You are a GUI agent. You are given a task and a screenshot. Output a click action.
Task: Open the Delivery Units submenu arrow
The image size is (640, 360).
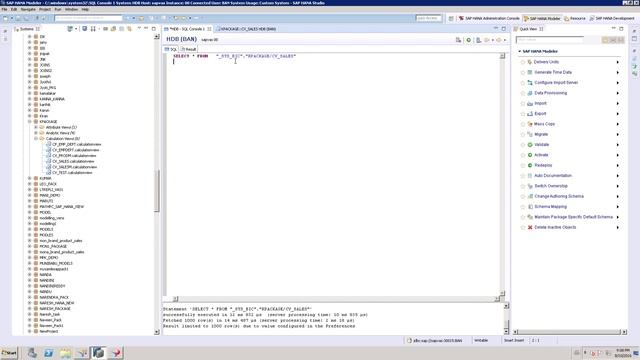point(618,62)
